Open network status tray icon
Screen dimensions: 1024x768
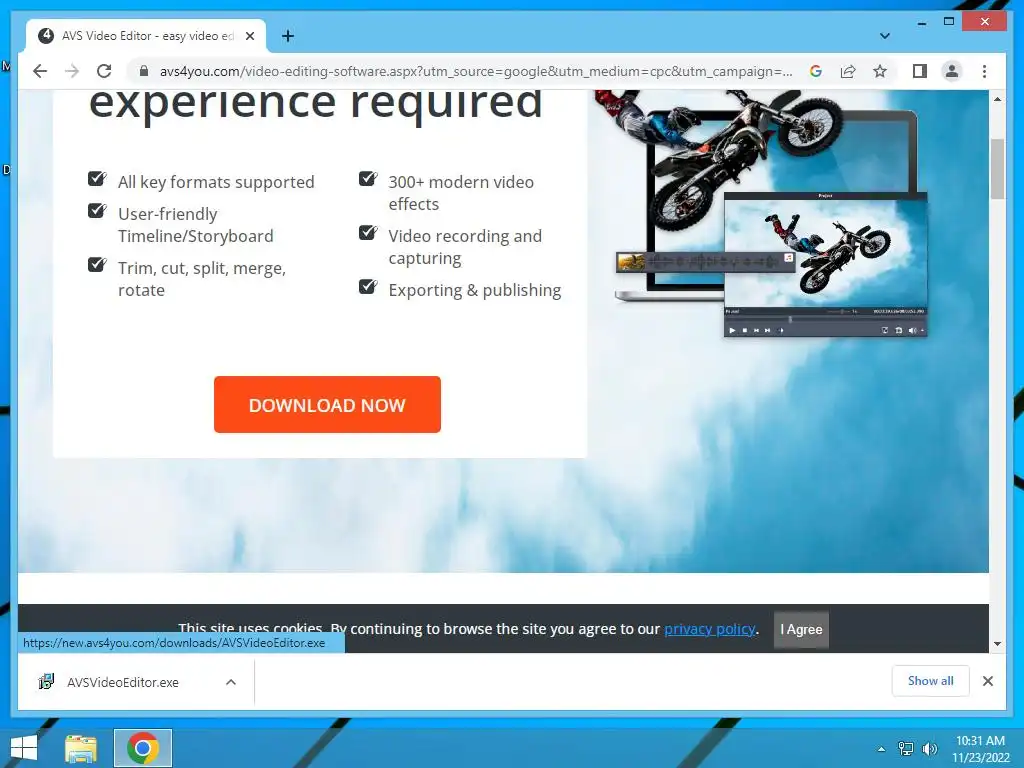[x=906, y=749]
